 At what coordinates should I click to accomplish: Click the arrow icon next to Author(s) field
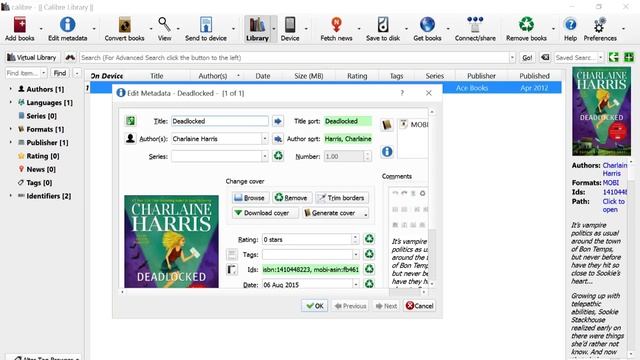[x=278, y=139]
